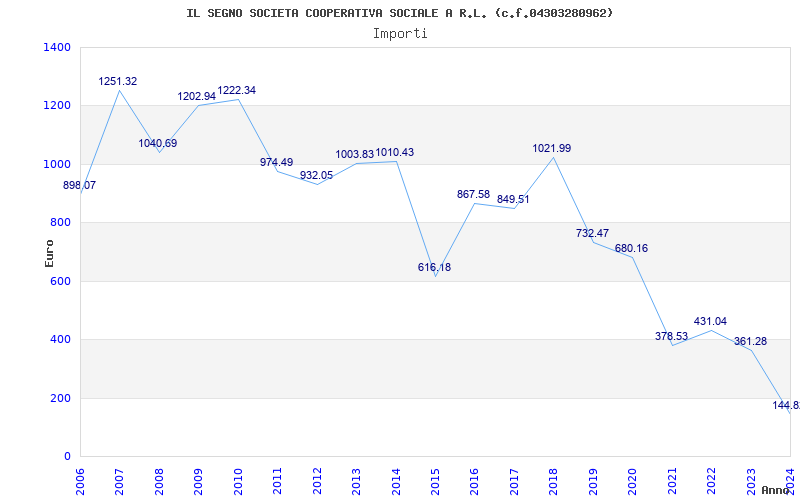Click the chart title with c.f. number
The image size is (800, 500).
tap(400, 13)
